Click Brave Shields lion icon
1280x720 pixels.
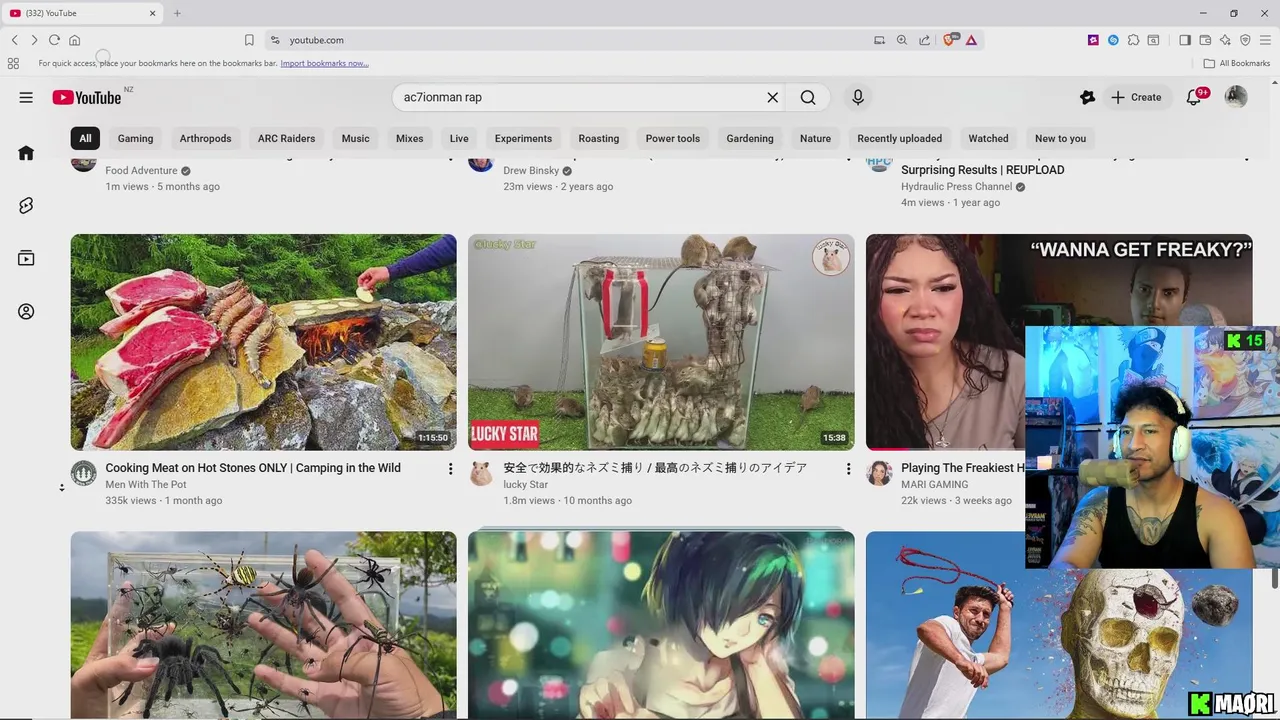click(951, 40)
